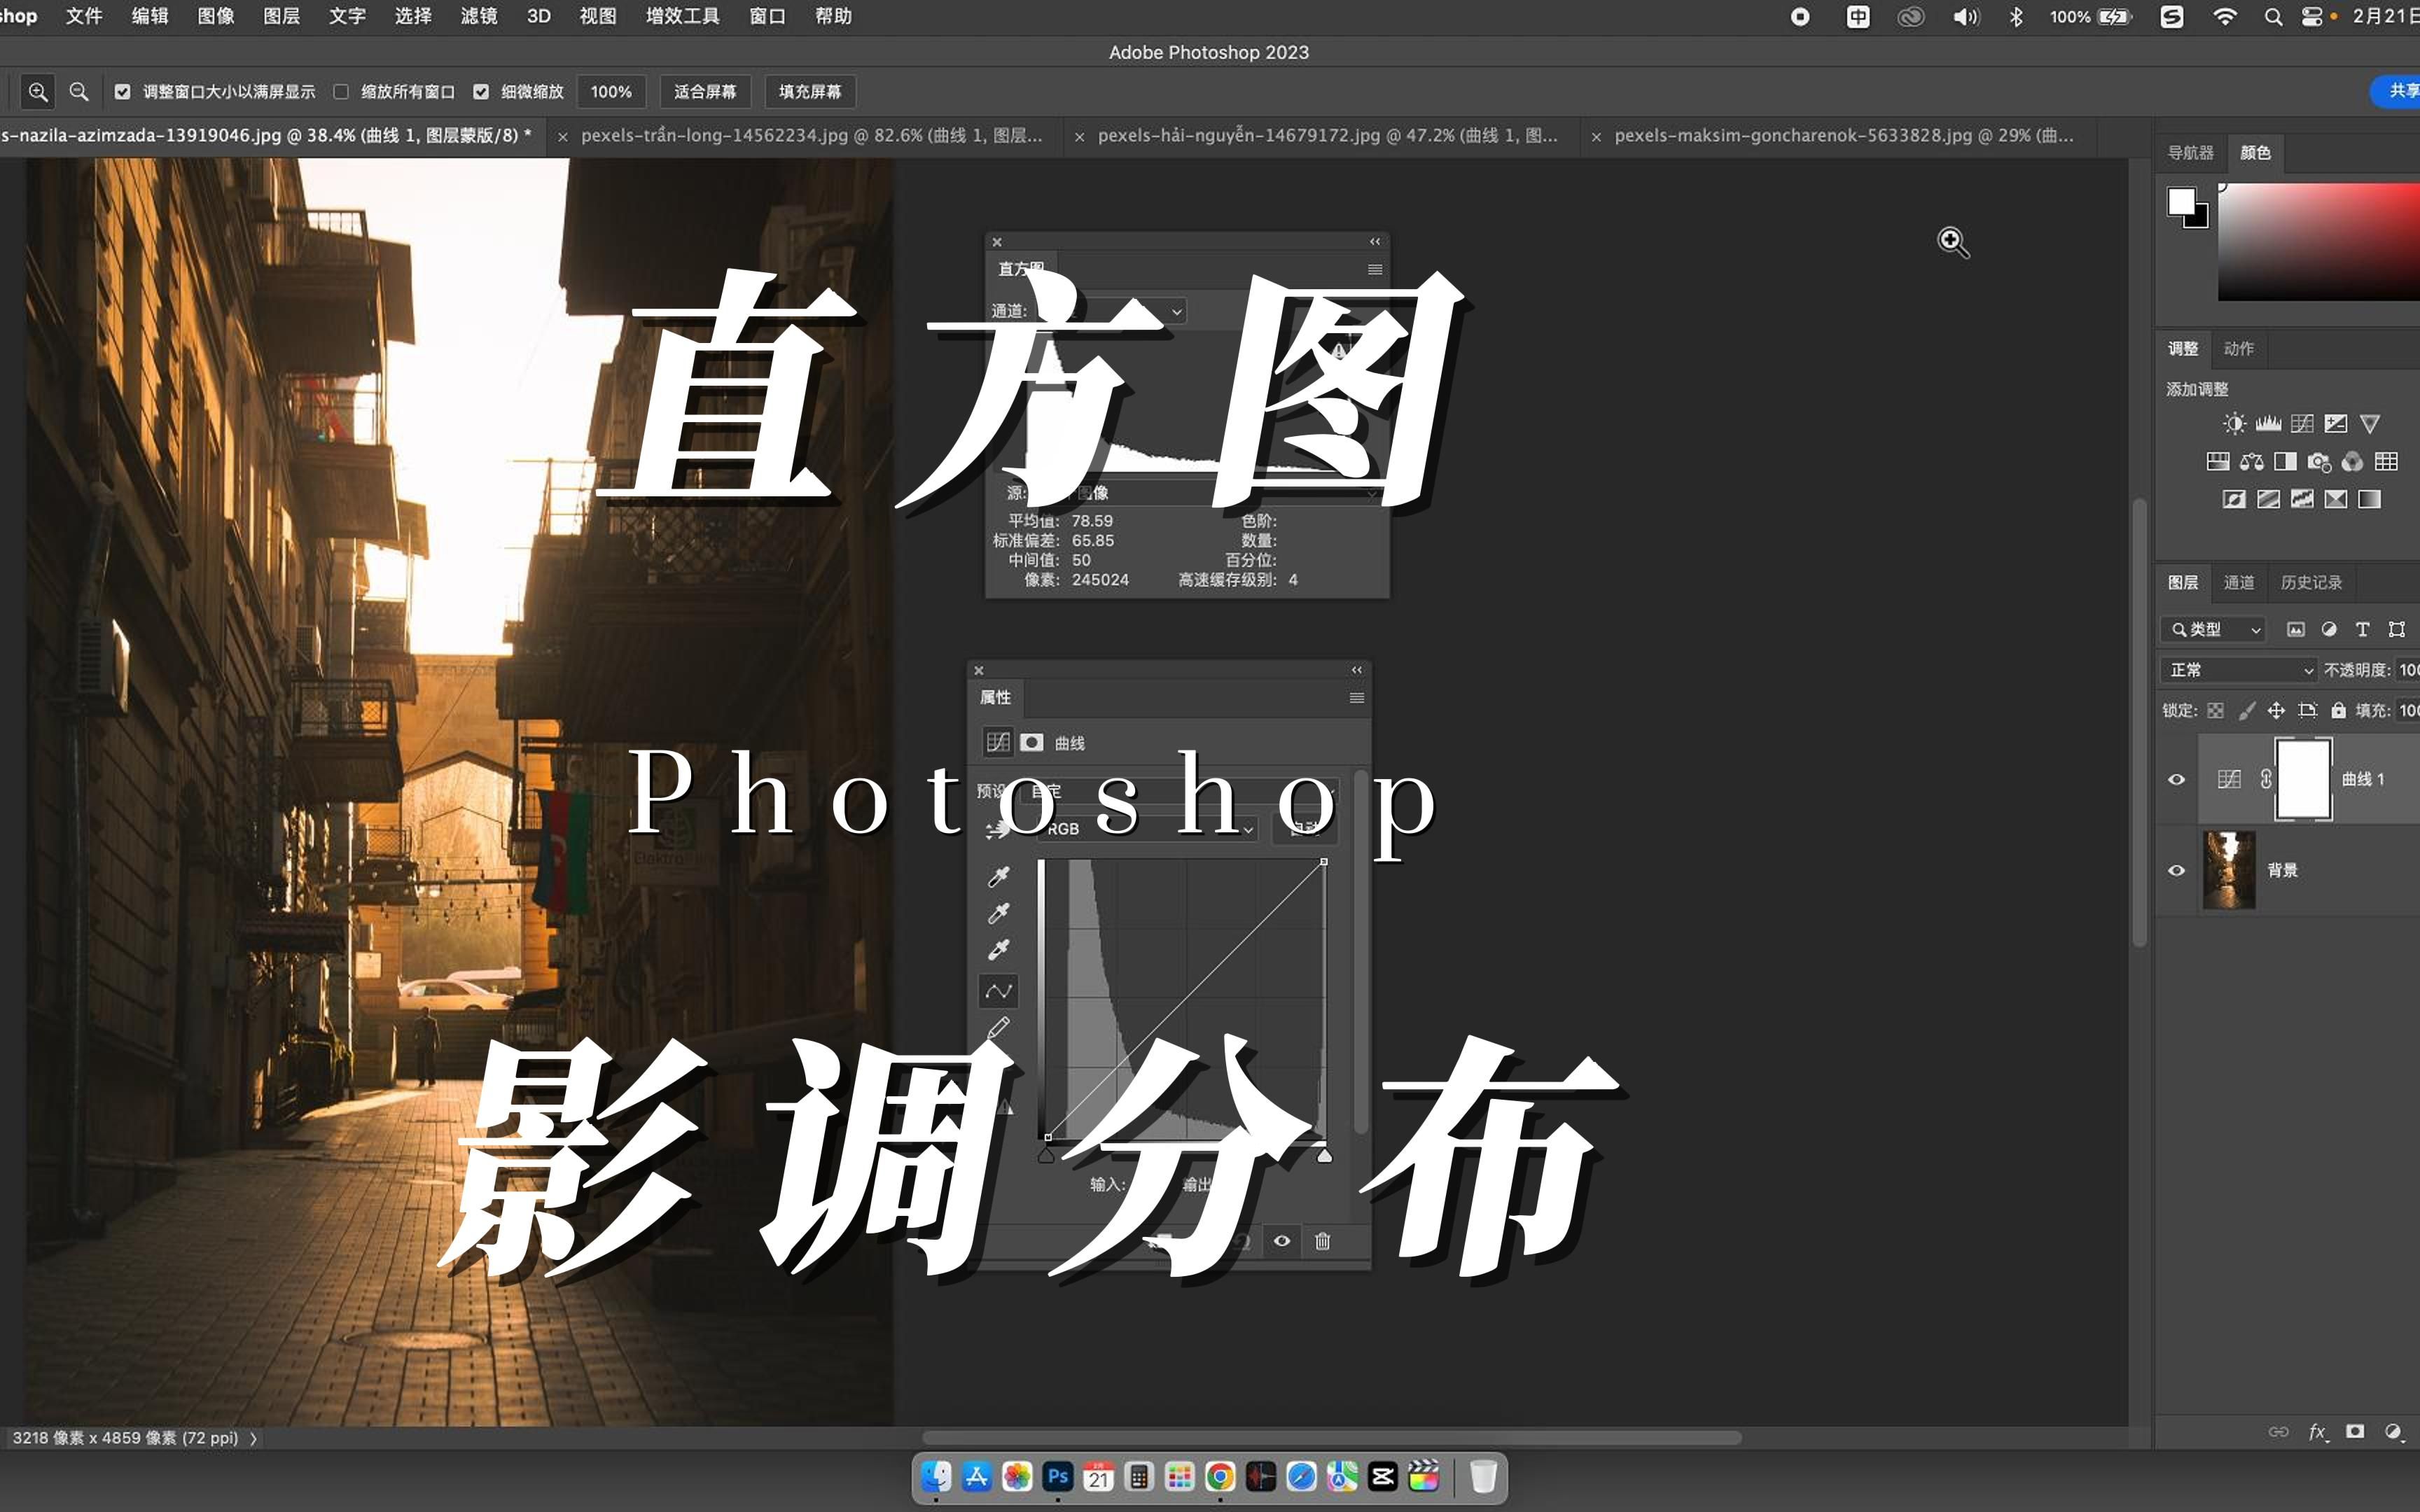Collapse the Properties panel with double arrows
The width and height of the screenshot is (2420, 1512).
(1357, 670)
